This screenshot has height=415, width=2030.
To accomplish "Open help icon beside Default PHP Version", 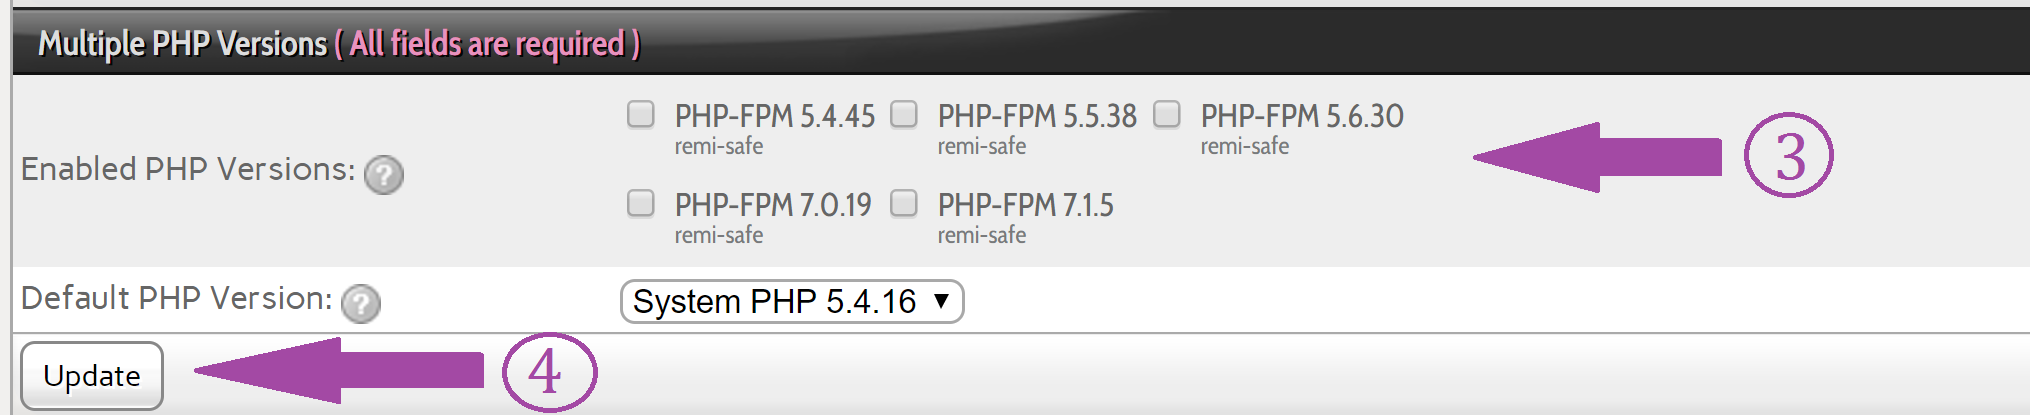I will click(361, 303).
